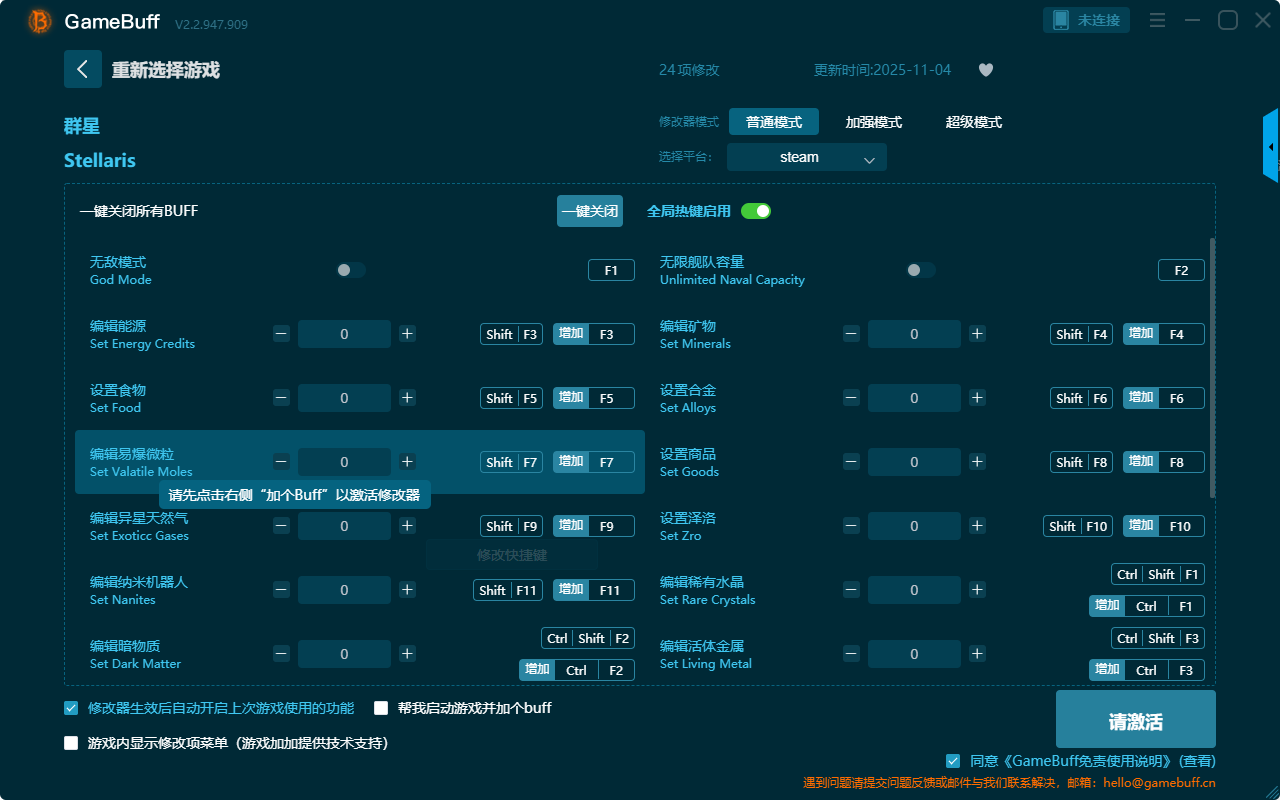This screenshot has height=800, width=1280.
Task: Click the Set Food value input field
Action: [x=344, y=398]
